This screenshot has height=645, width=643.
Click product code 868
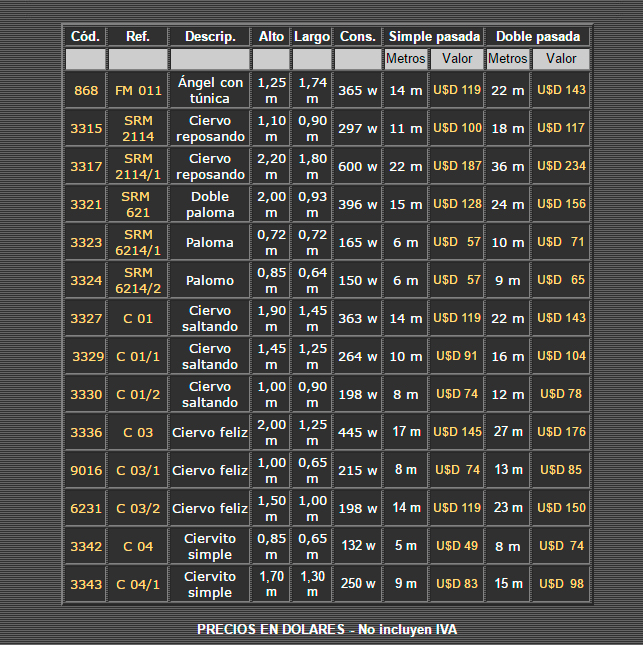click(86, 91)
